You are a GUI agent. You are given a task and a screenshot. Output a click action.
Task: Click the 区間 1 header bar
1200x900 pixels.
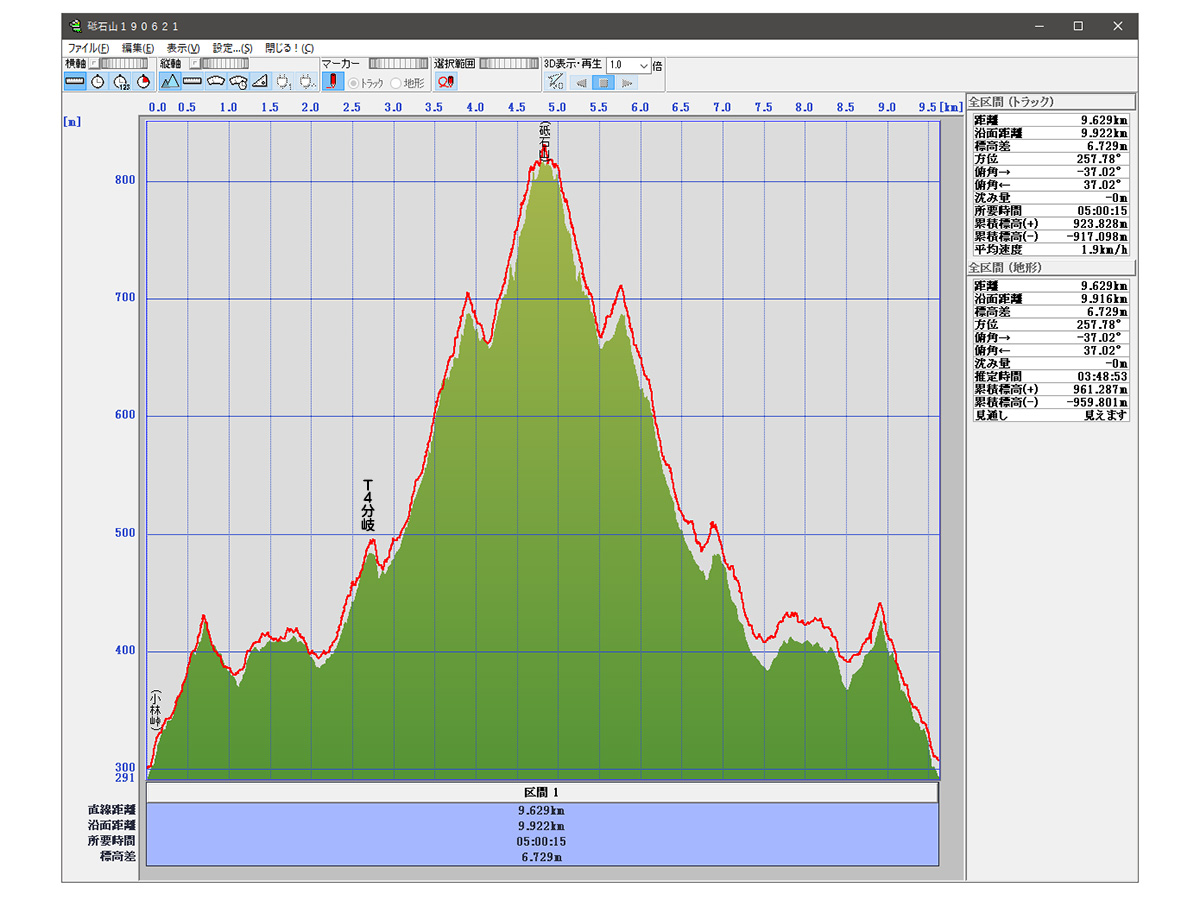[542, 792]
